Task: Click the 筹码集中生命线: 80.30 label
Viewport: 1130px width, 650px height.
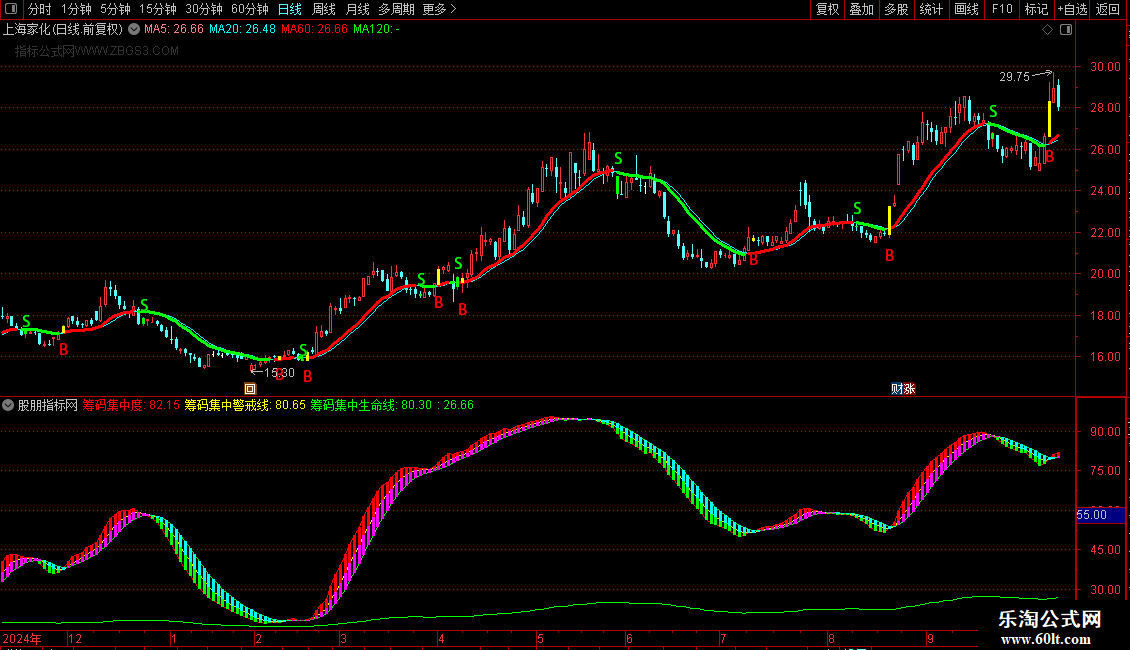Action: click(x=371, y=405)
